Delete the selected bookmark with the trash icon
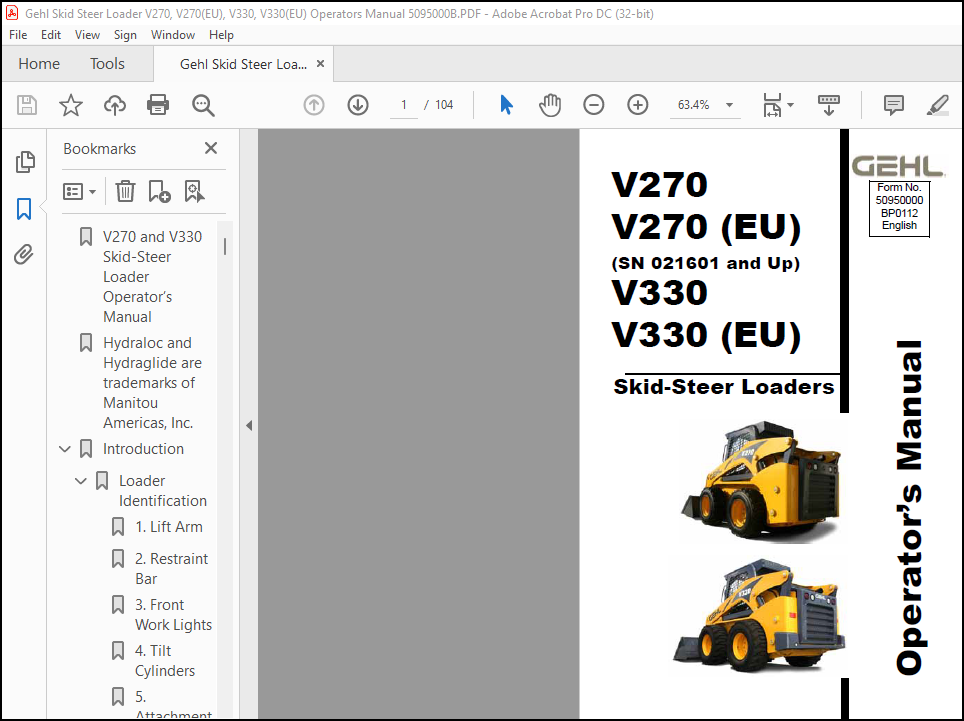The height and width of the screenshot is (721, 964). [x=125, y=191]
